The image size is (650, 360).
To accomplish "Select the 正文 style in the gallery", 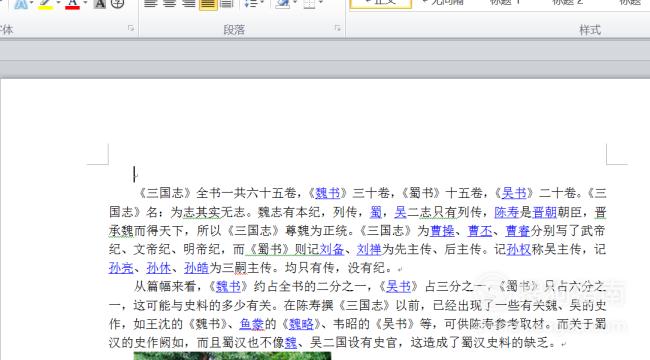I will tap(381, 4).
